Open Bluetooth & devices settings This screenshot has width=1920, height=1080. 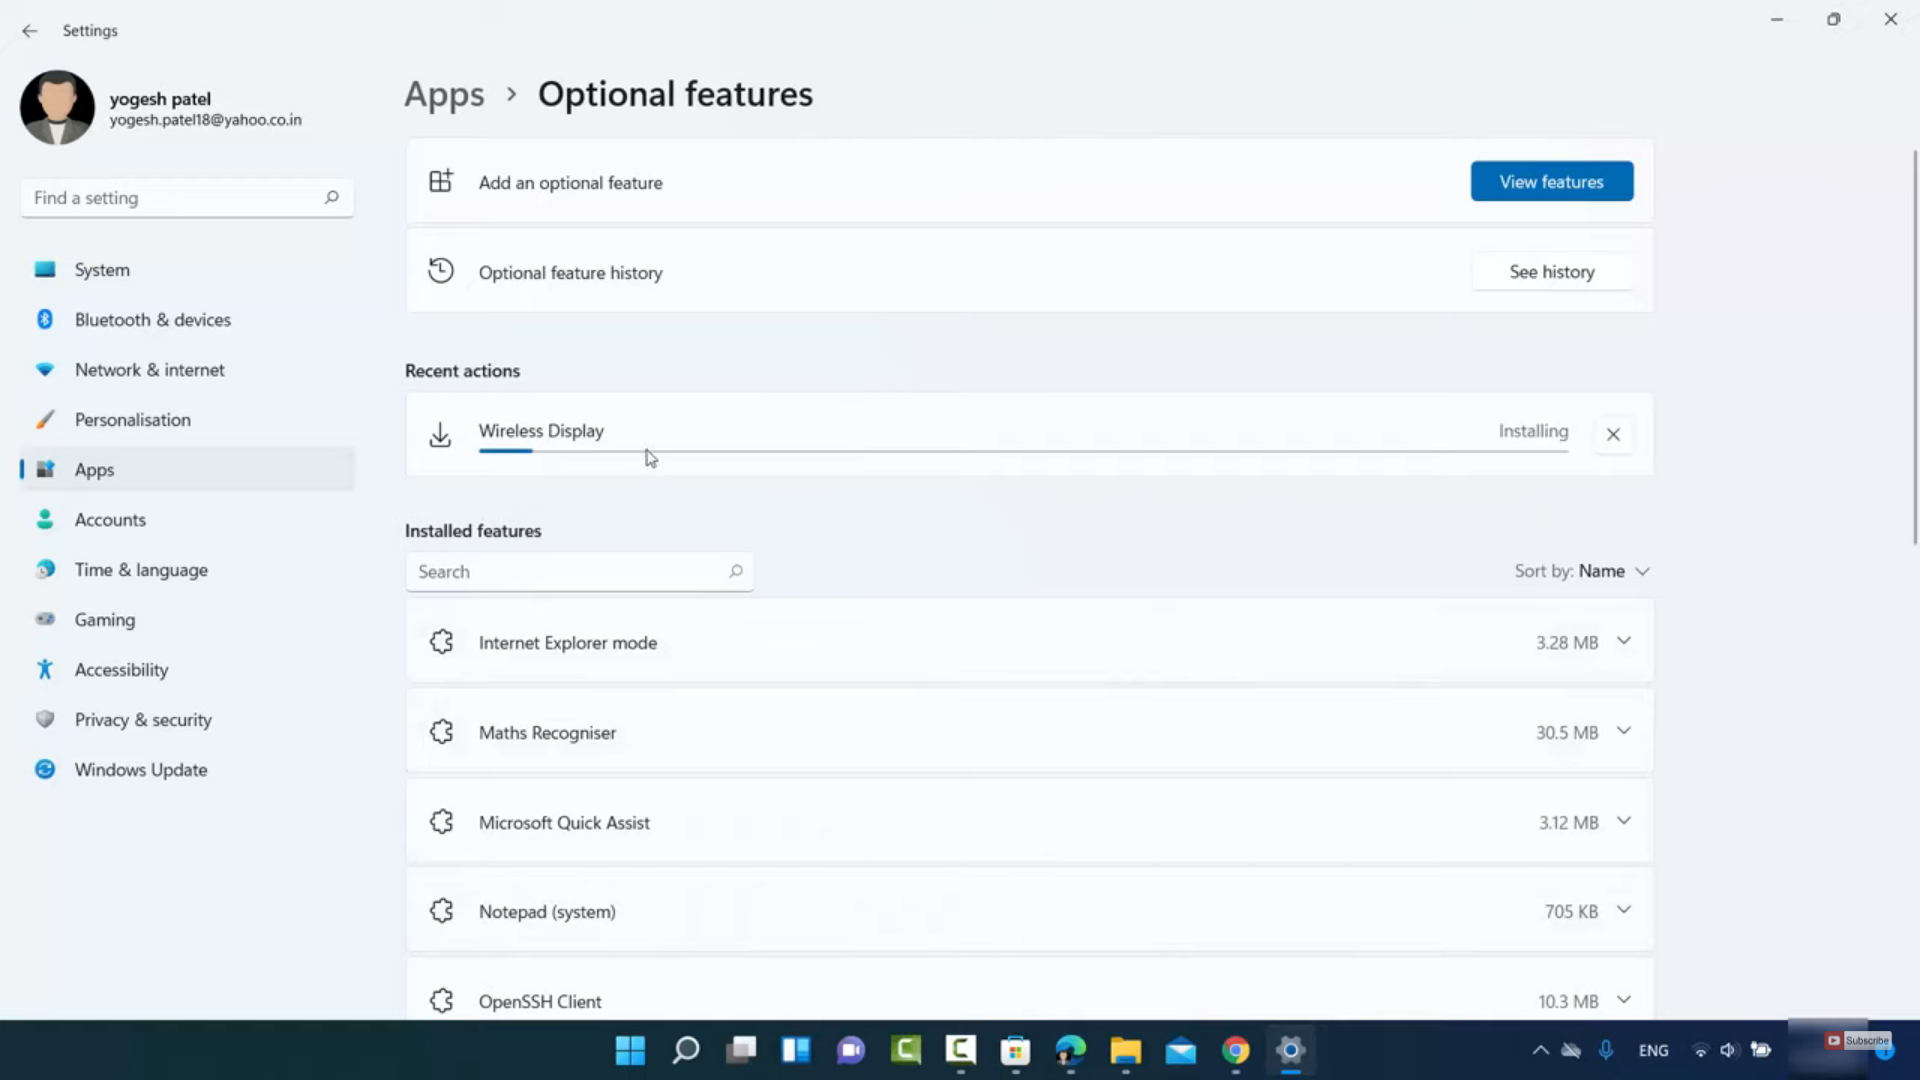pyautogui.click(x=187, y=320)
